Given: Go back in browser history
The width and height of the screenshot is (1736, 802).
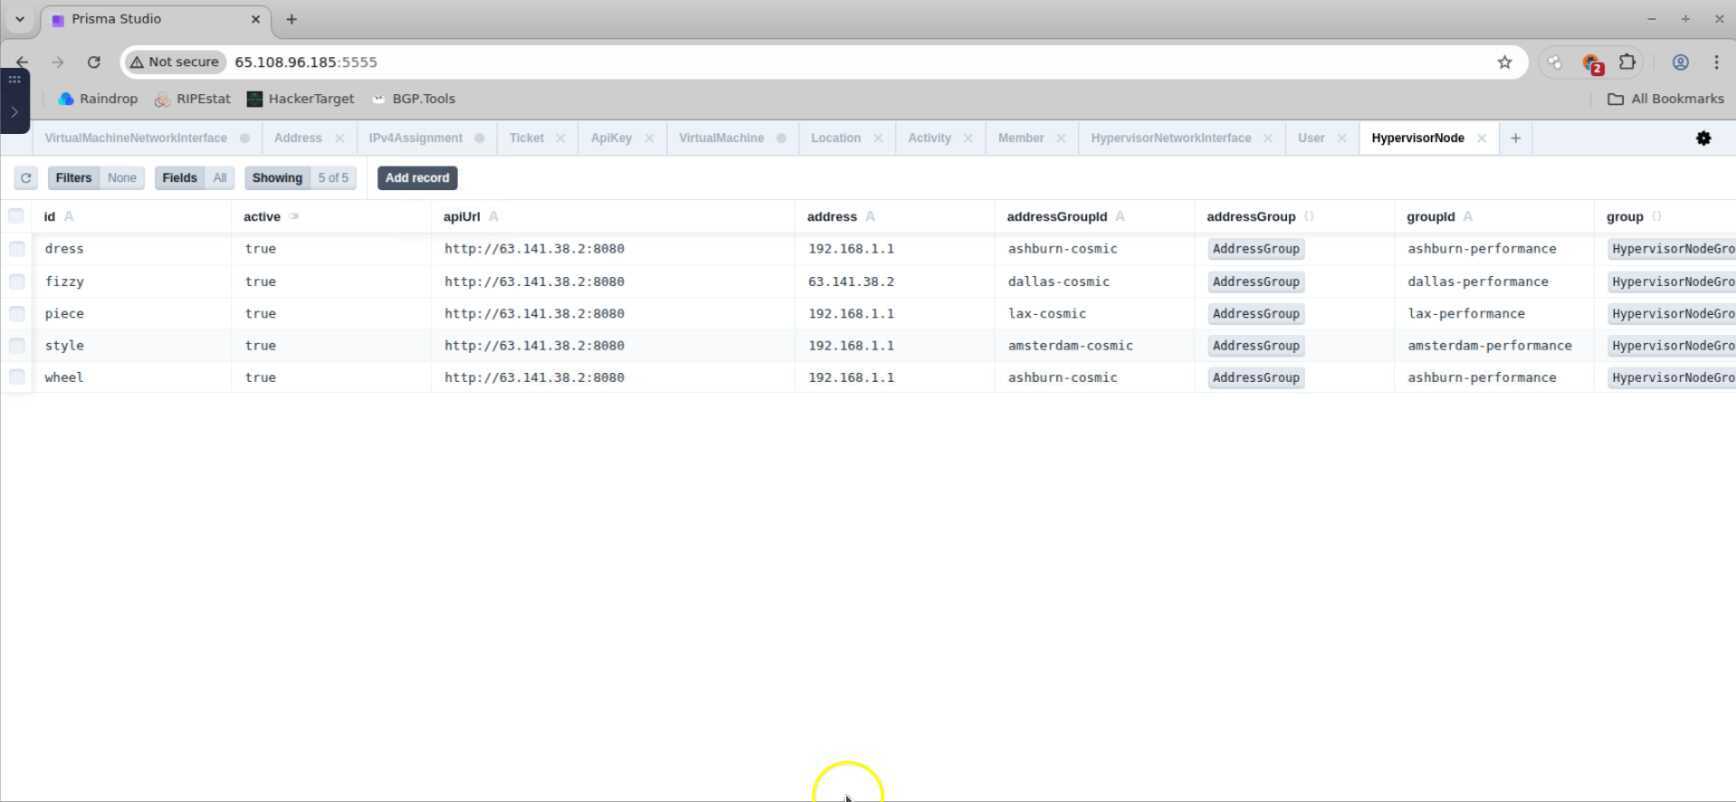Looking at the screenshot, I should tap(22, 62).
